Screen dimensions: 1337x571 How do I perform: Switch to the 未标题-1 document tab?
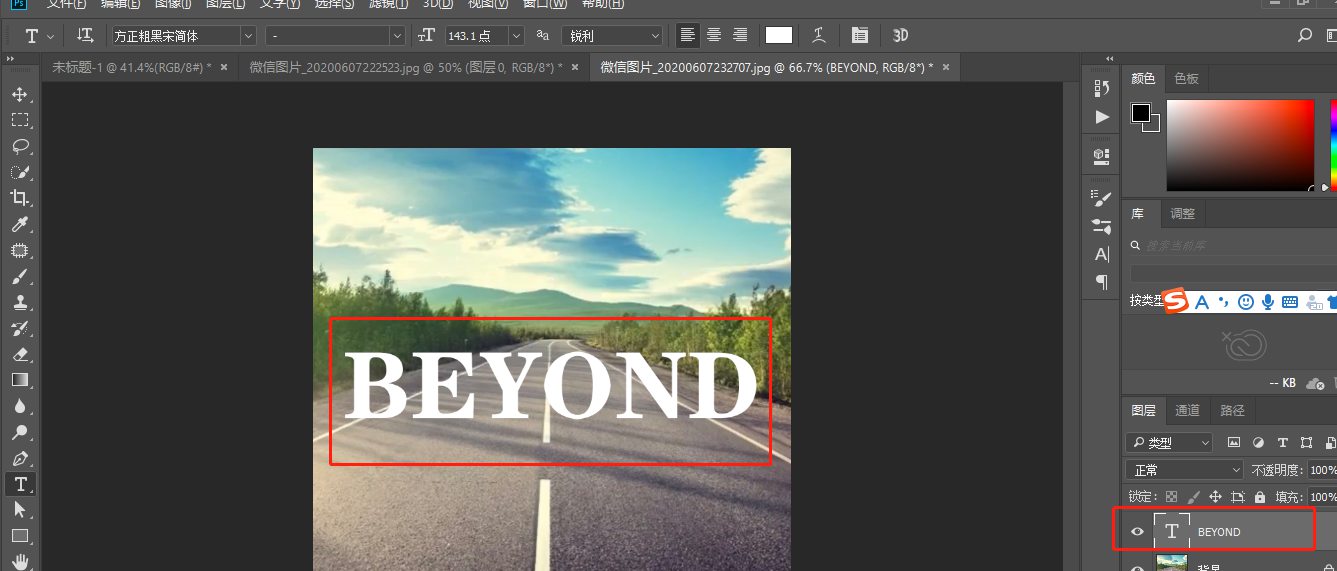(131, 67)
